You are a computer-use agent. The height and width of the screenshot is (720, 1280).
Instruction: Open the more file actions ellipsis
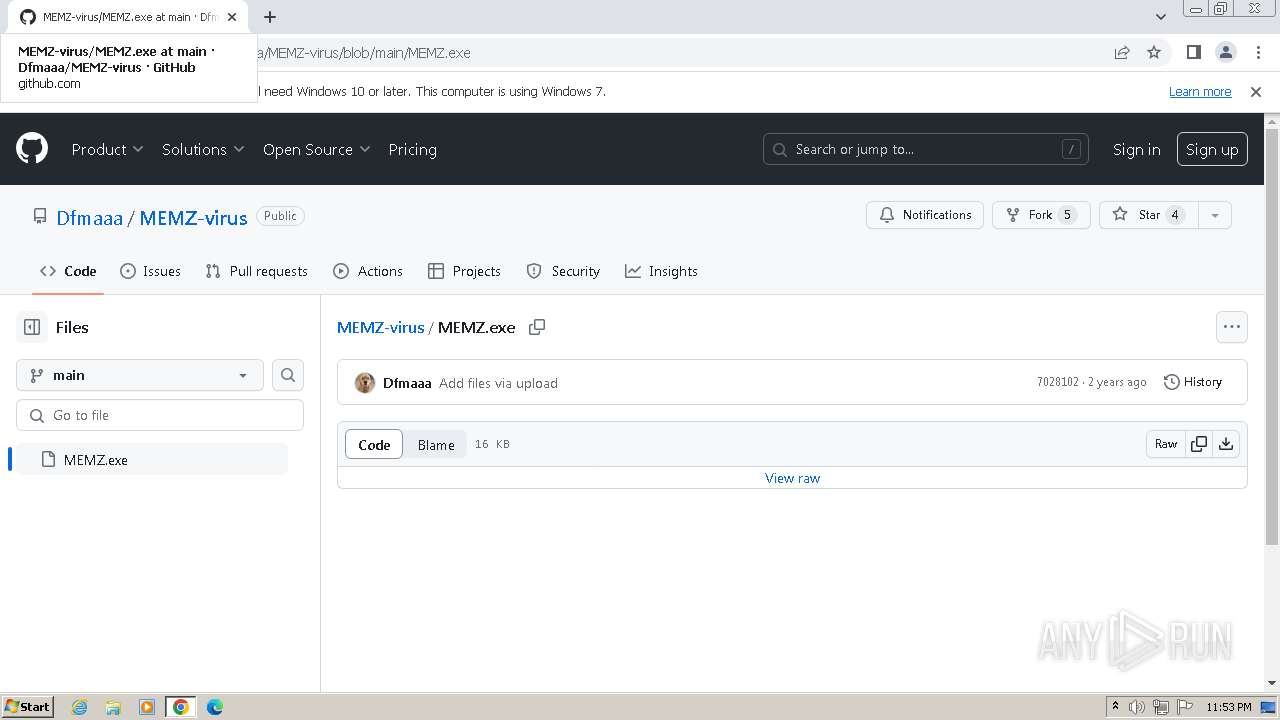point(1231,327)
